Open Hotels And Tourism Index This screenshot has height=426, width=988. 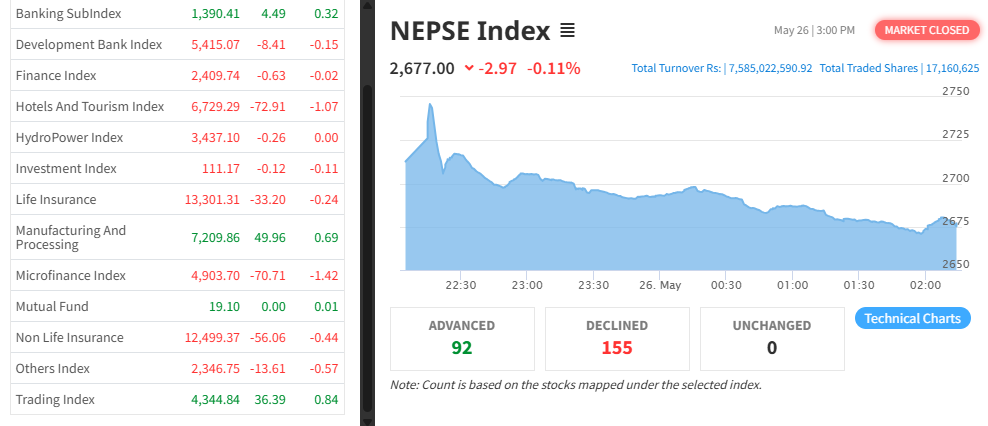pyautogui.click(x=89, y=106)
